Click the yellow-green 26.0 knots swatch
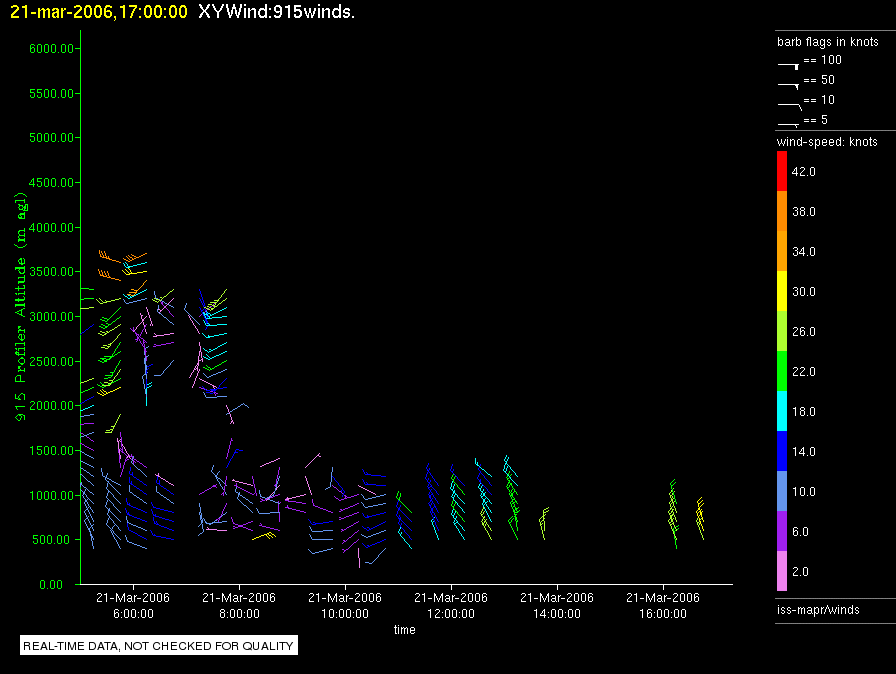The width and height of the screenshot is (896, 674). tap(782, 331)
